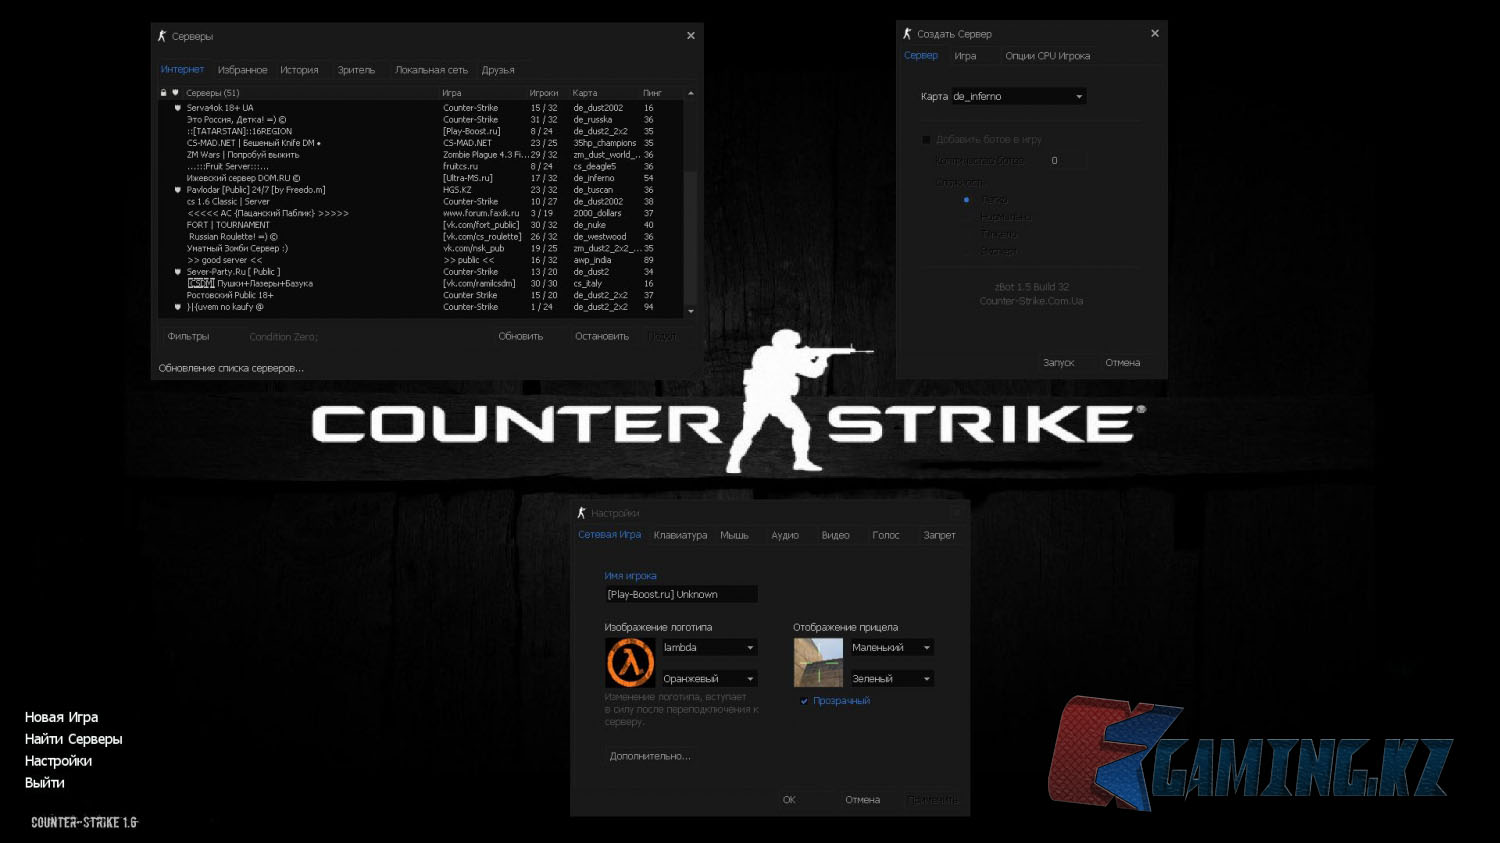Click the Дополнительно... button

pyautogui.click(x=650, y=757)
